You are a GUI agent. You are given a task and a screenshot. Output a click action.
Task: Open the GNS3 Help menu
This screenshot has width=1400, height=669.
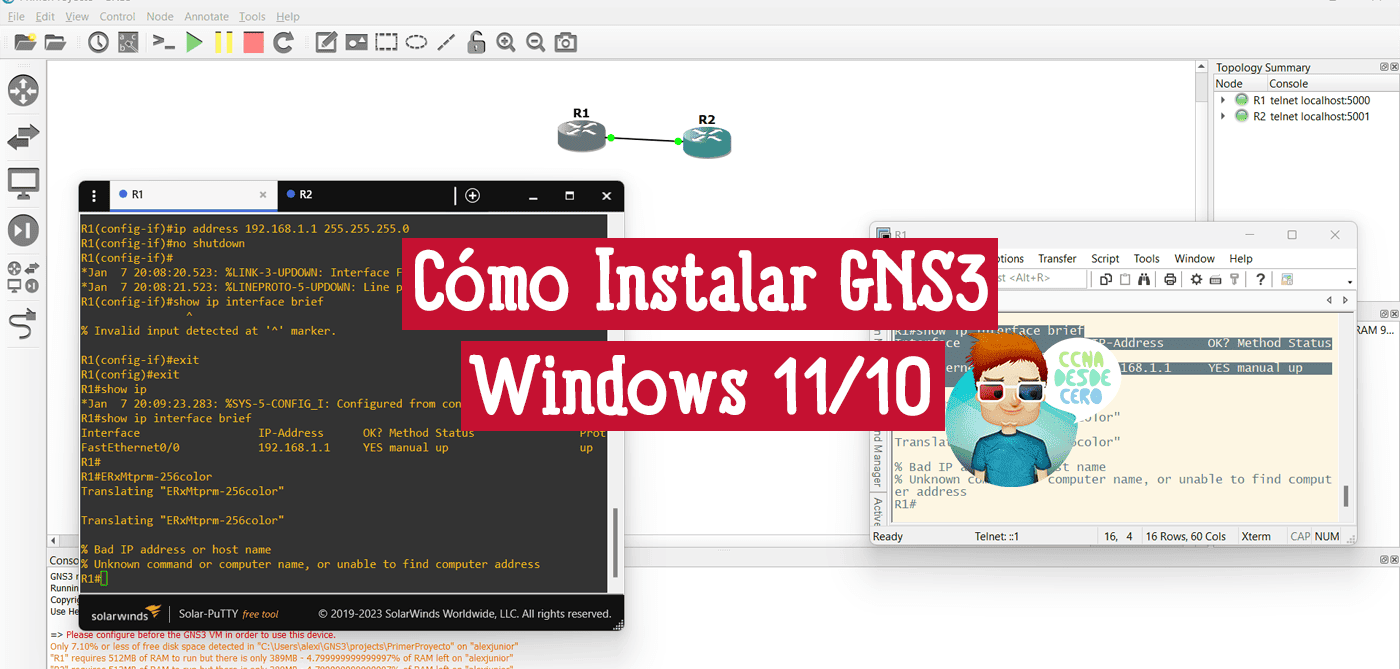click(x=288, y=17)
